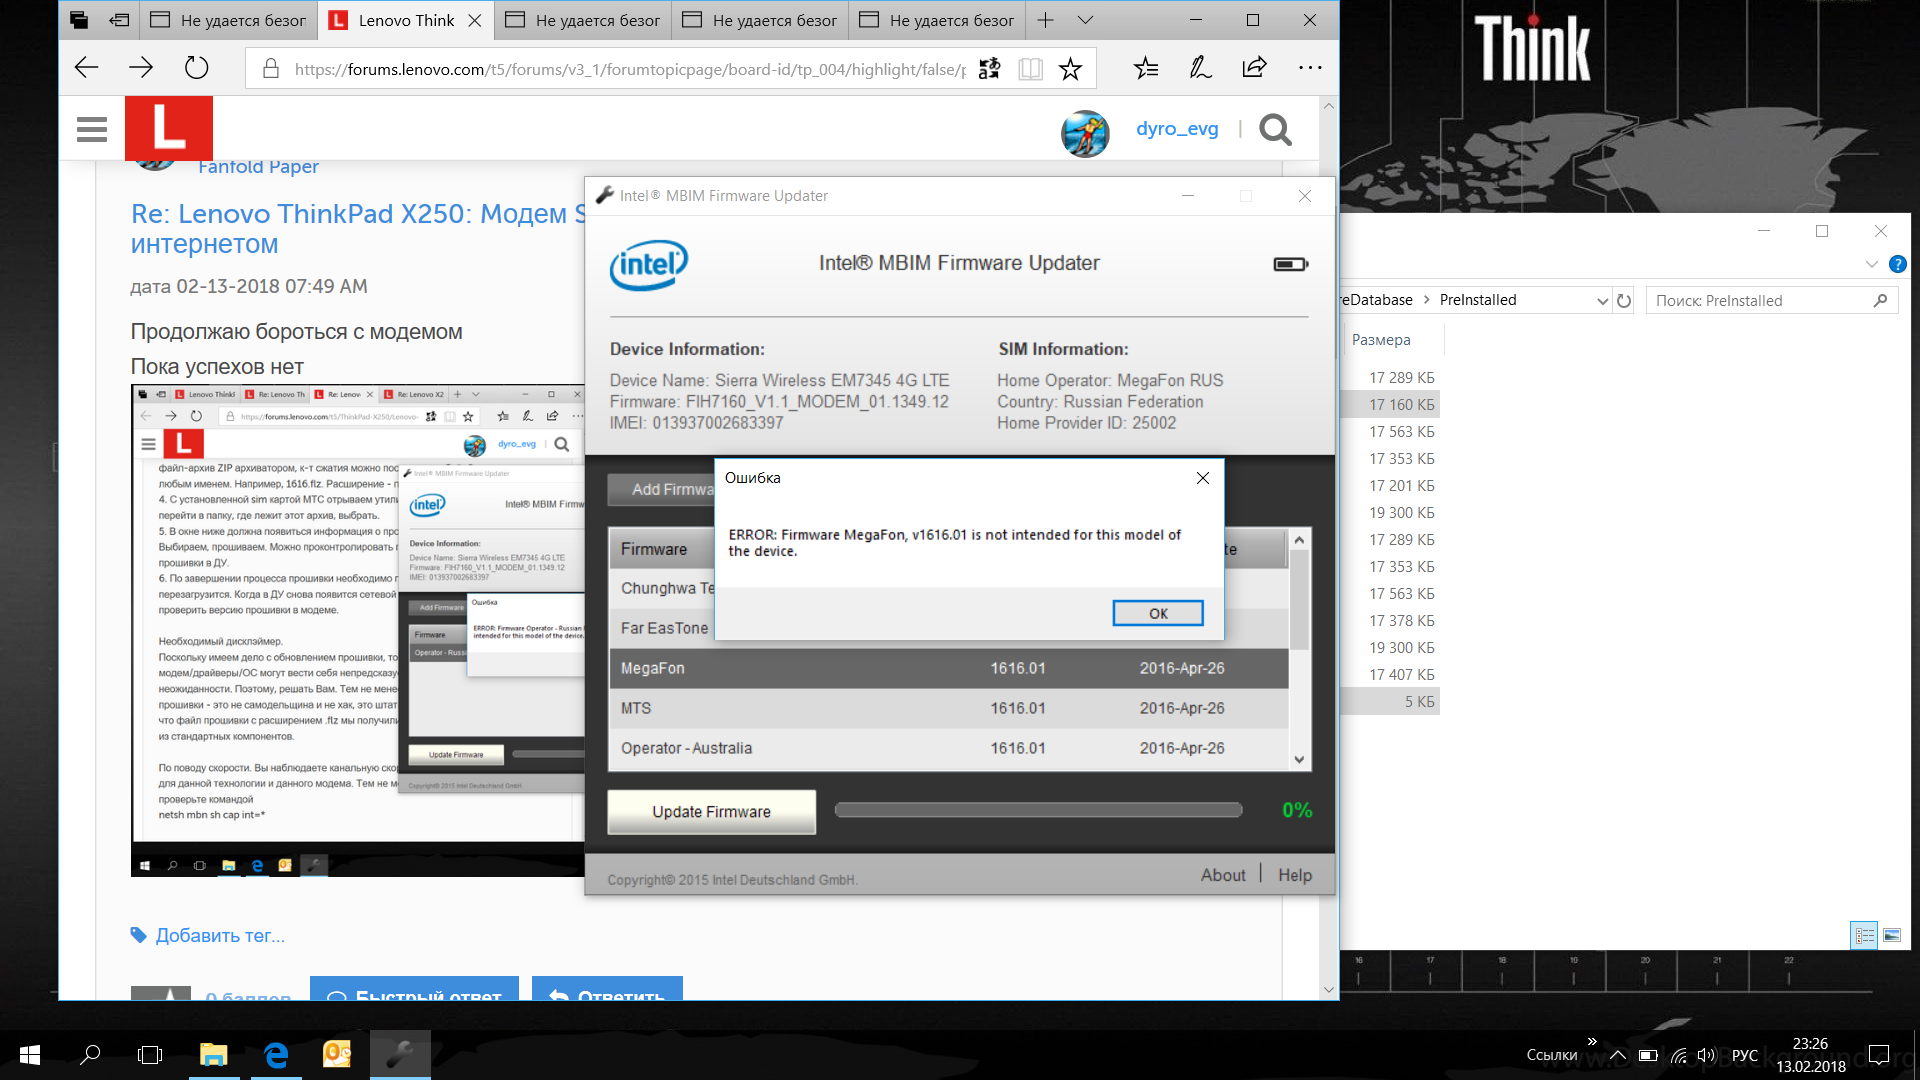
Task: Click the Edge page scroll-down arrow
Action: [1329, 990]
